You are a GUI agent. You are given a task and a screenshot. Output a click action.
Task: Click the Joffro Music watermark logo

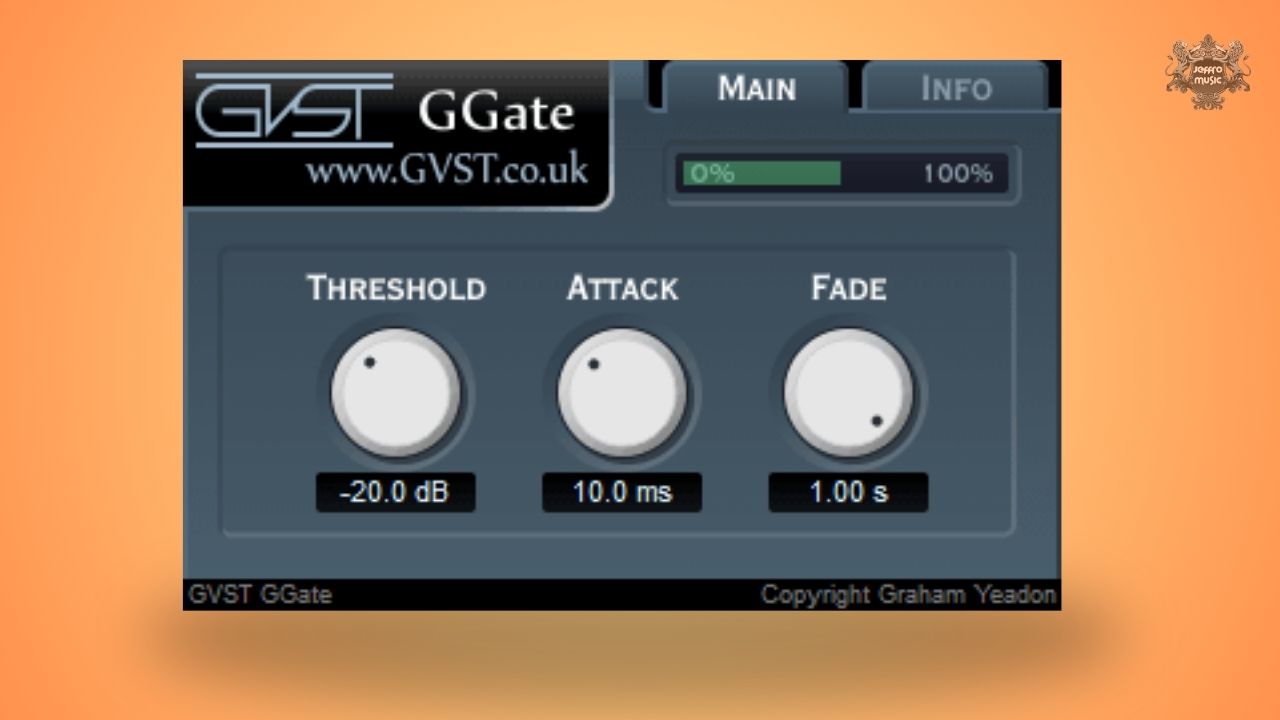click(x=1207, y=72)
